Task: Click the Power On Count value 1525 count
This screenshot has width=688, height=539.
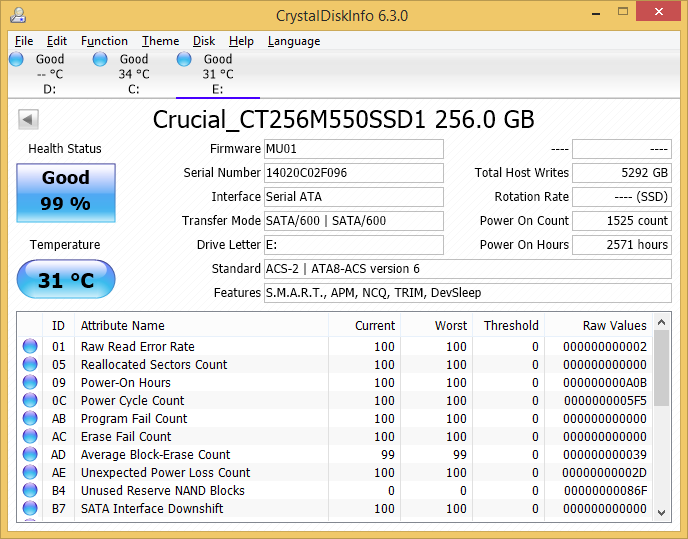Action: [622, 221]
